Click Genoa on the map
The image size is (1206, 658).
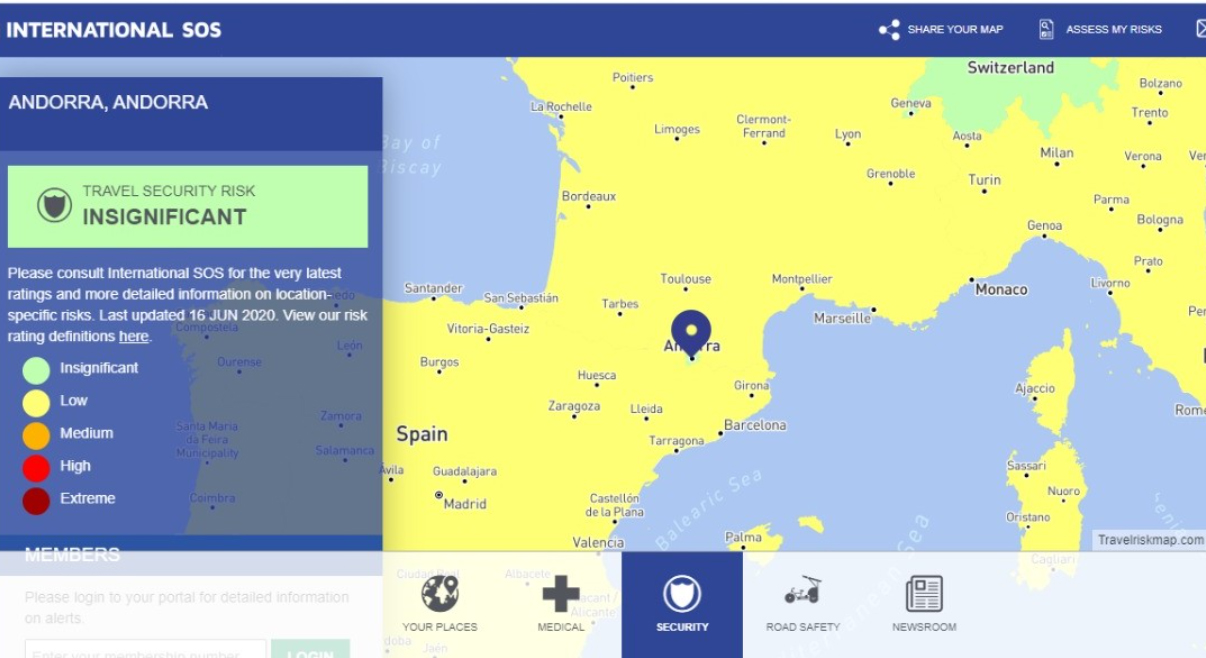1045,226
